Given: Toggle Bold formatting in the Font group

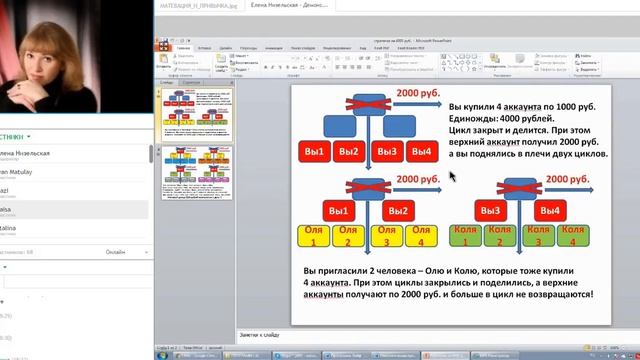Looking at the screenshot, I should point(266,67).
